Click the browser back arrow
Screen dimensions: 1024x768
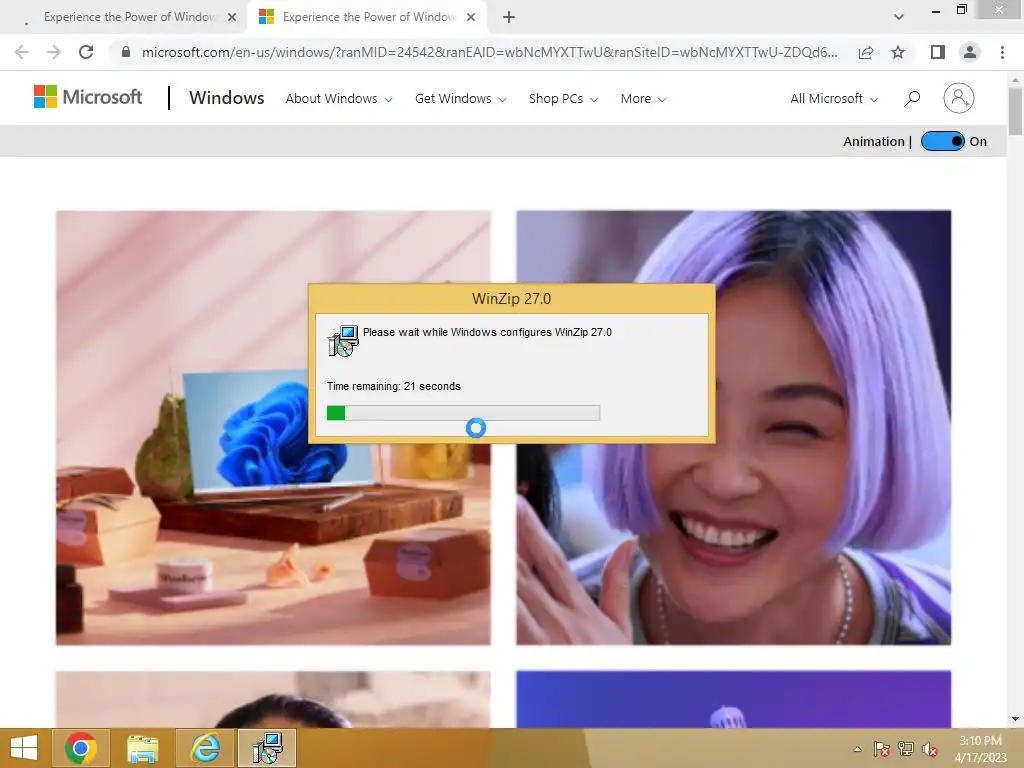(x=22, y=52)
